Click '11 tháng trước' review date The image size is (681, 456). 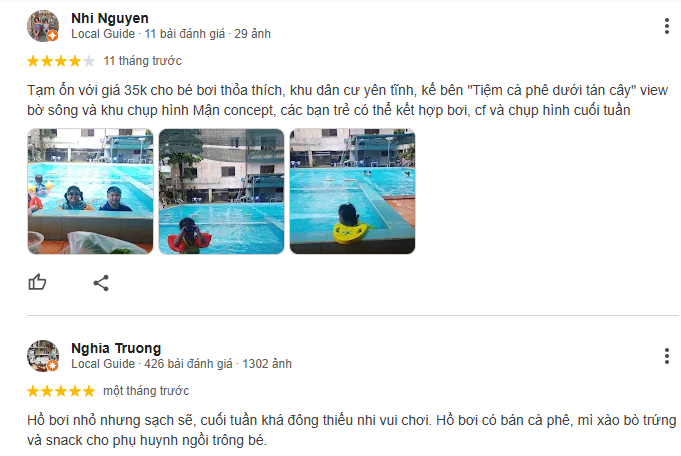click(x=142, y=61)
